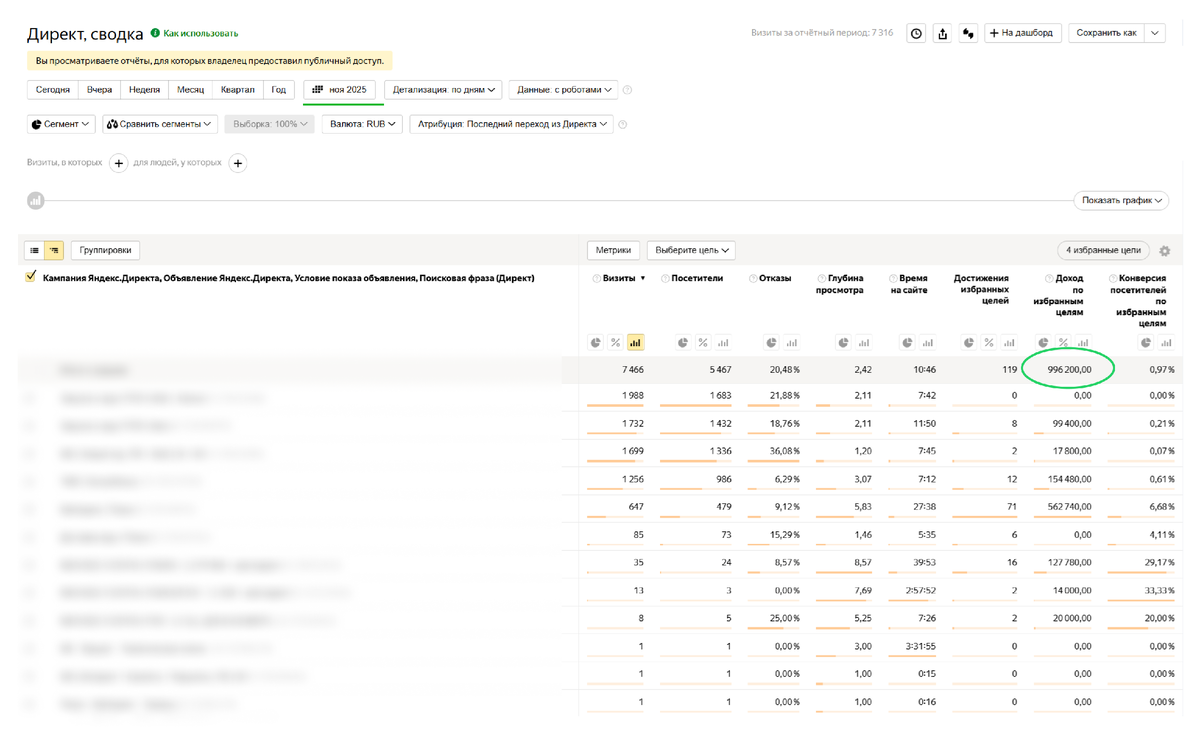Open Детализация: по дням dropdown
Image resolution: width=1200 pixels, height=736 pixels.
pyautogui.click(x=444, y=90)
